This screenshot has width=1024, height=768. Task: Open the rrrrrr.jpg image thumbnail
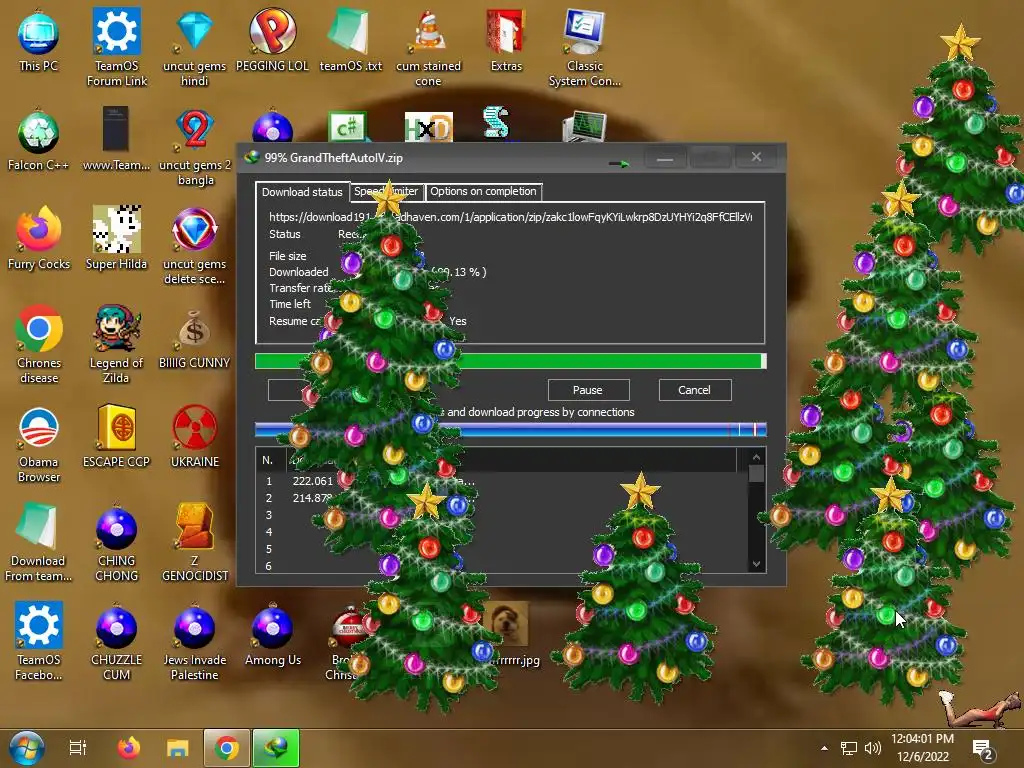tap(511, 635)
